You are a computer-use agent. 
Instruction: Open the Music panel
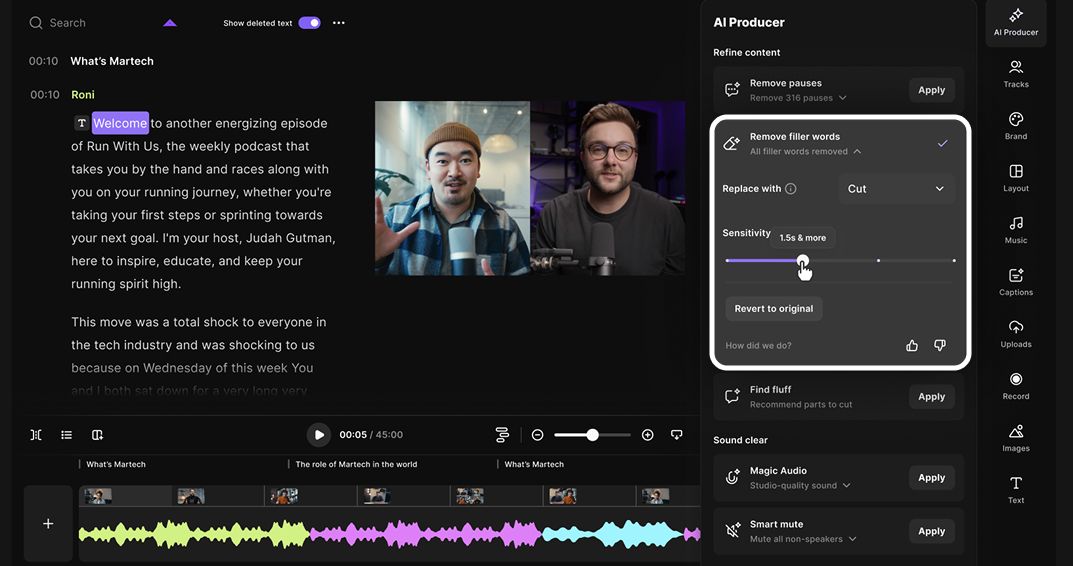click(1015, 229)
